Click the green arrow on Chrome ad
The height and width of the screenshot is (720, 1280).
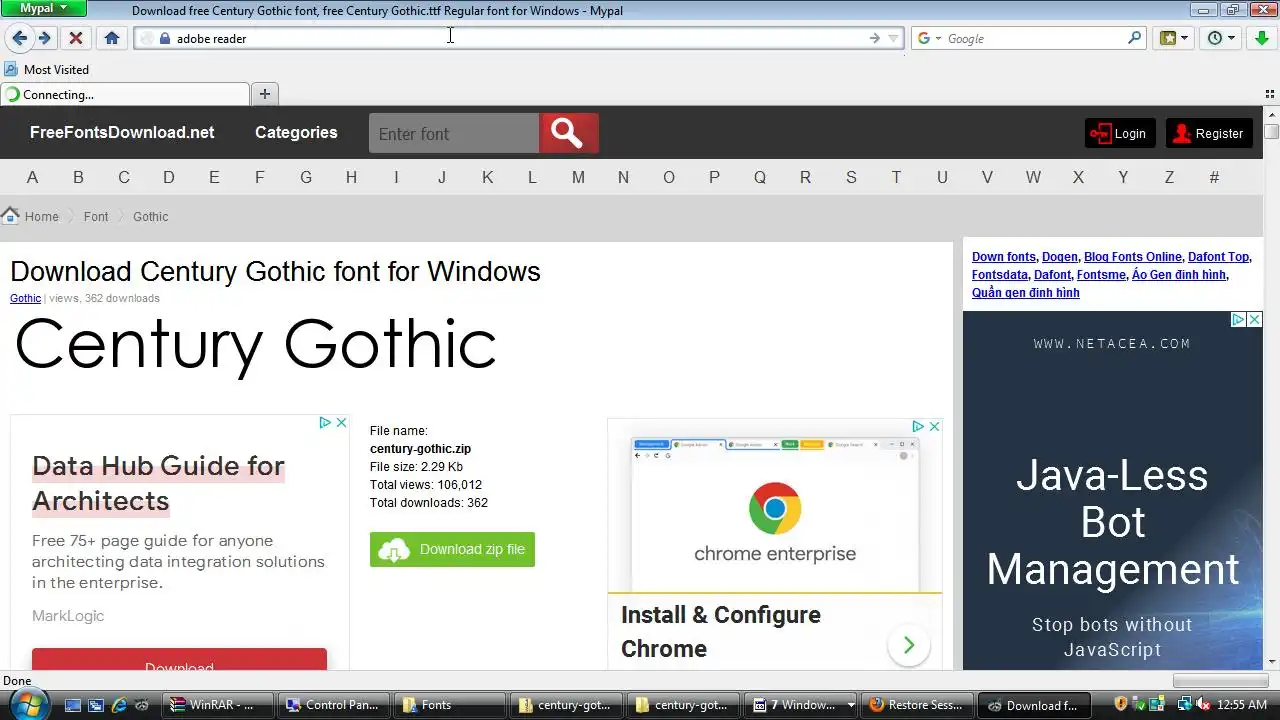click(909, 645)
